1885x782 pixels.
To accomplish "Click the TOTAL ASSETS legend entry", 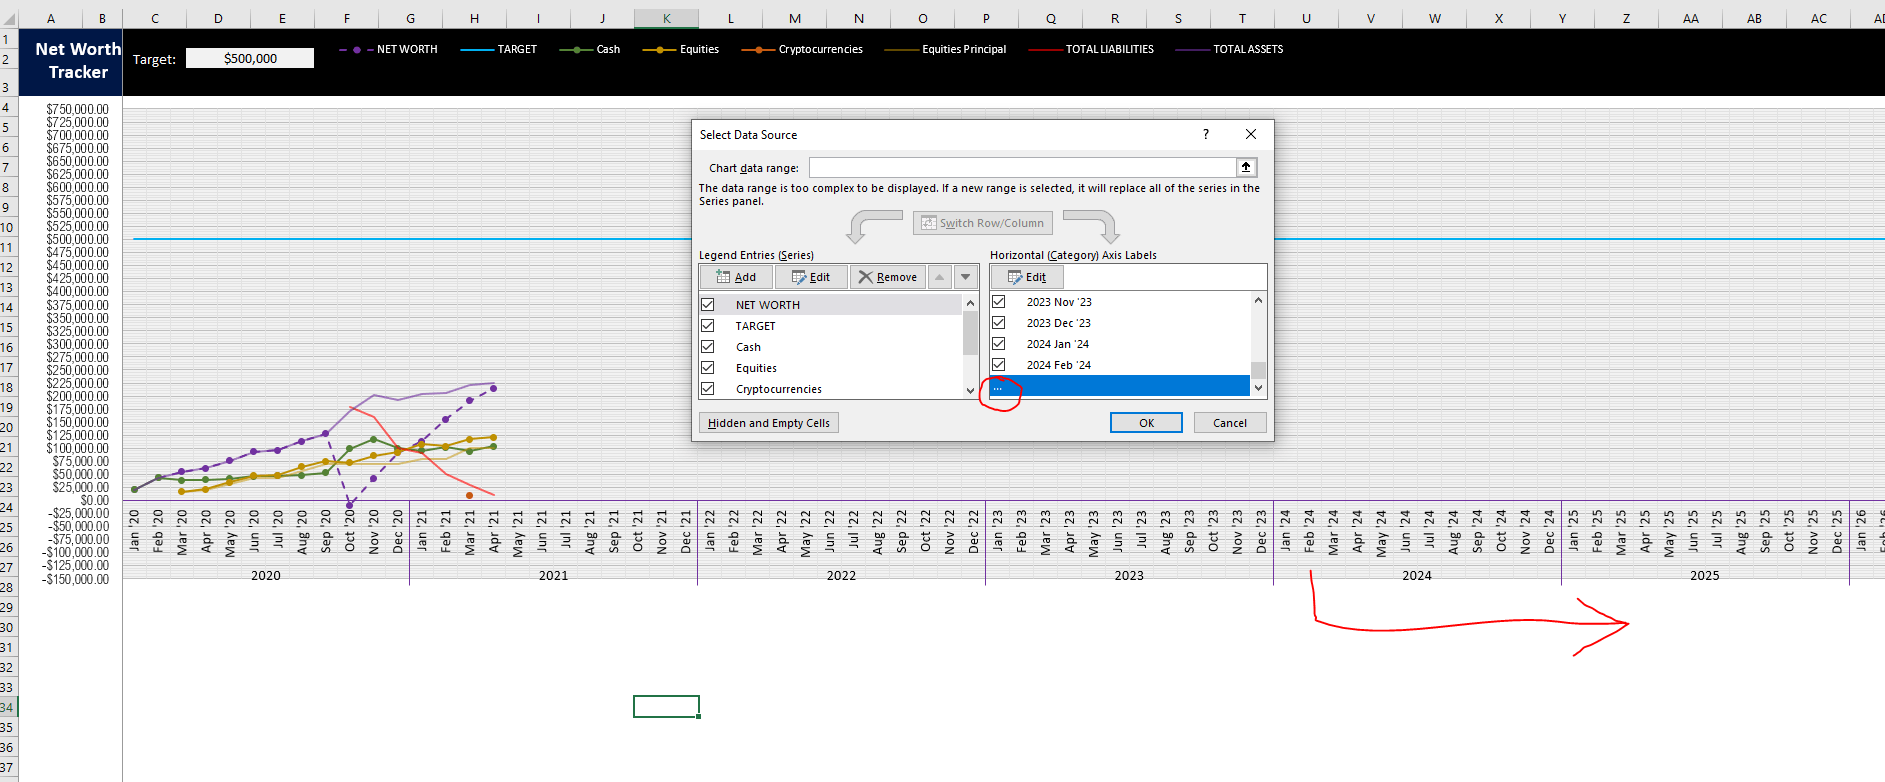I will 1230,49.
